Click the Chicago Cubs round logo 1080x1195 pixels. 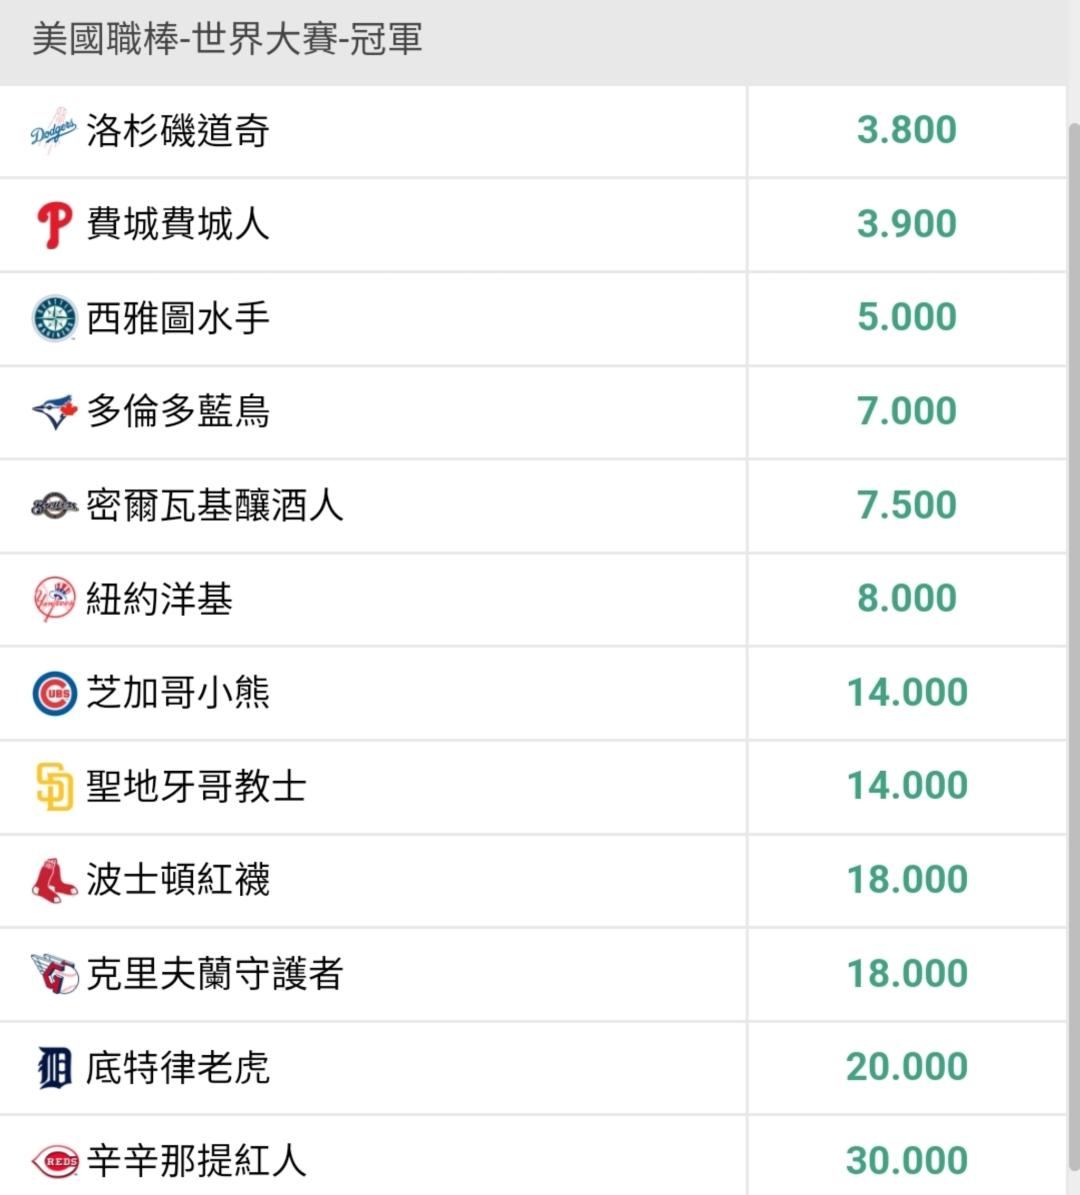point(54,693)
